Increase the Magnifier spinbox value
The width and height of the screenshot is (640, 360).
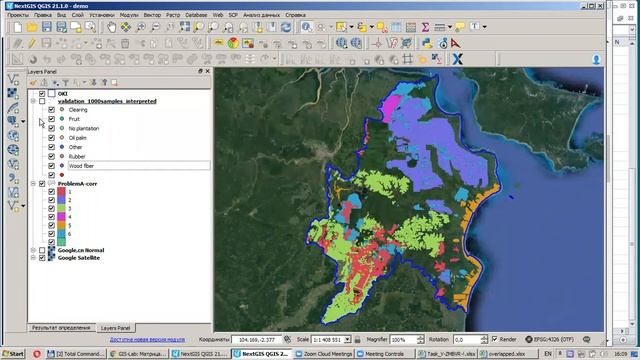(420, 338)
